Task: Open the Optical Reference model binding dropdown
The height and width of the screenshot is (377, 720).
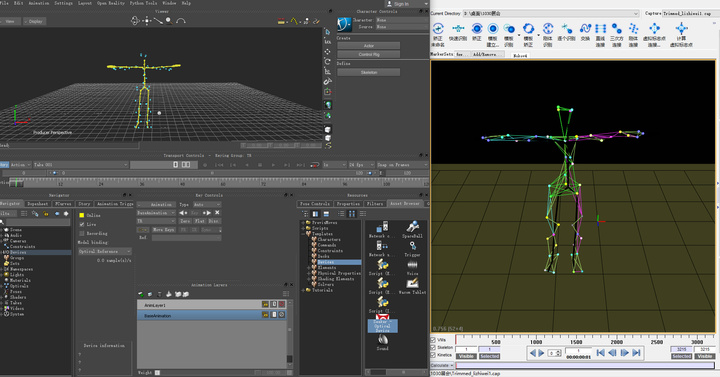Action: [105, 251]
